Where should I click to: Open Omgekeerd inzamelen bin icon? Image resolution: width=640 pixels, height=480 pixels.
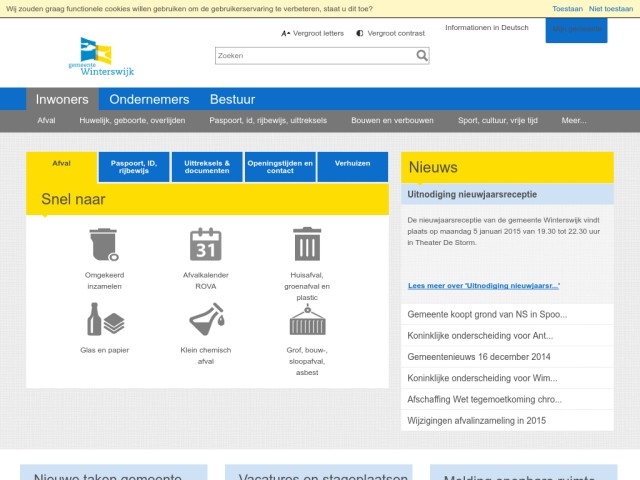(104, 244)
